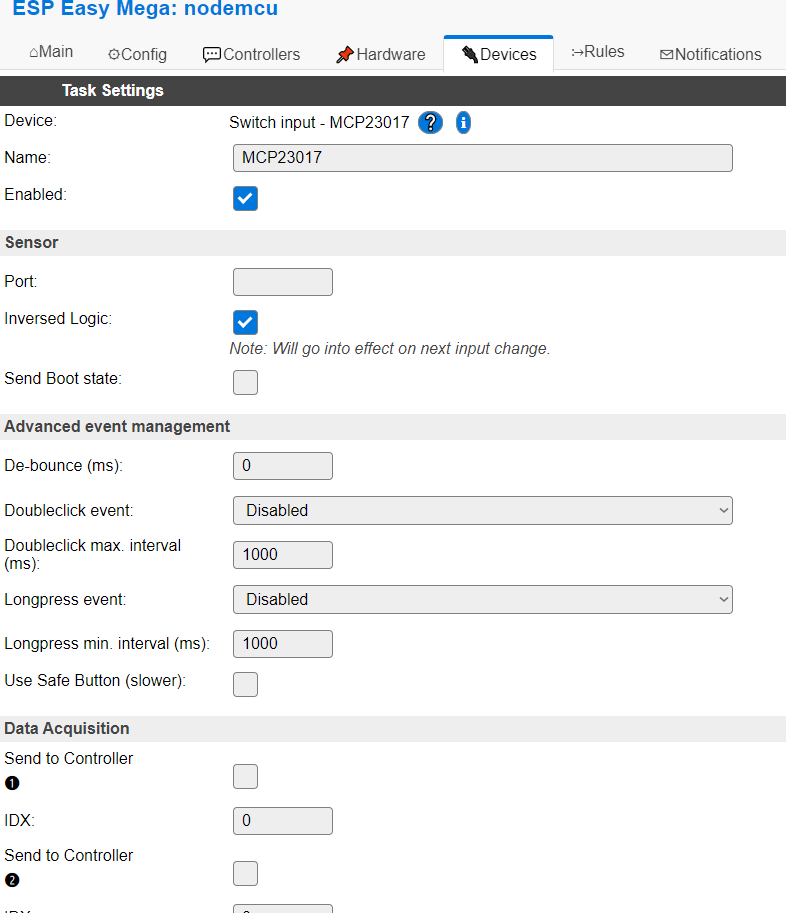Select the Devices tab

[x=499, y=54]
